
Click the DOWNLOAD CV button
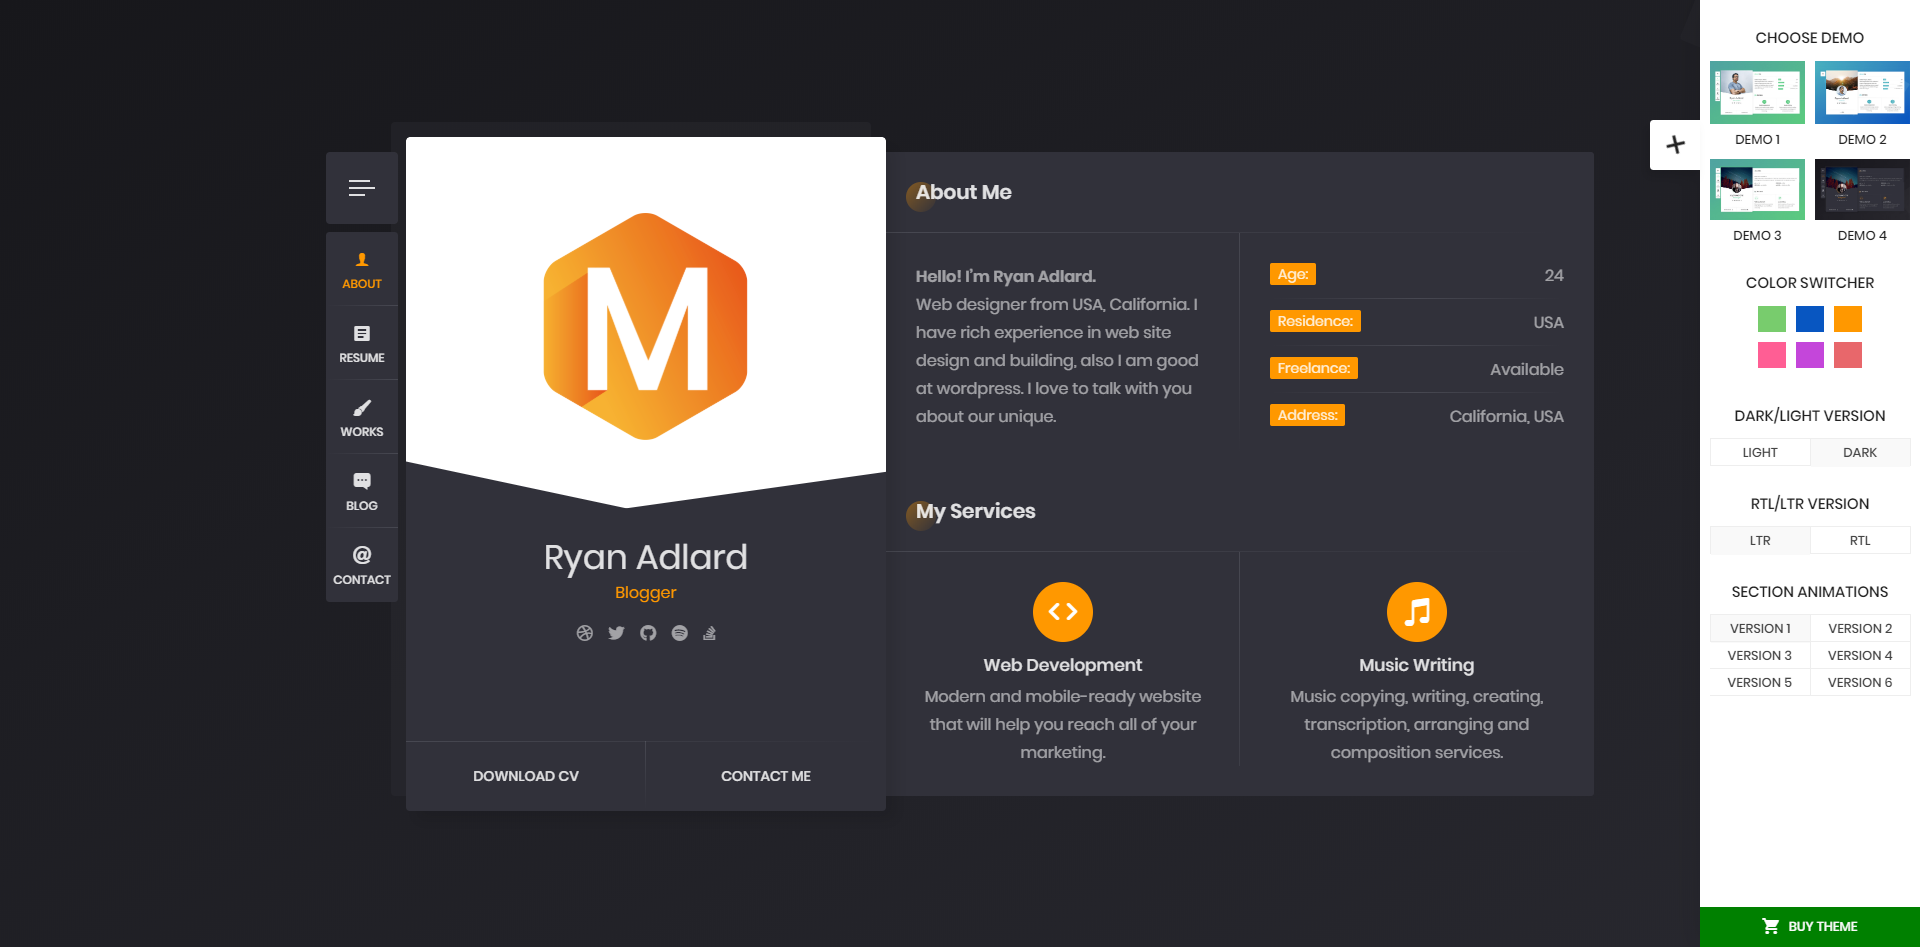526,776
